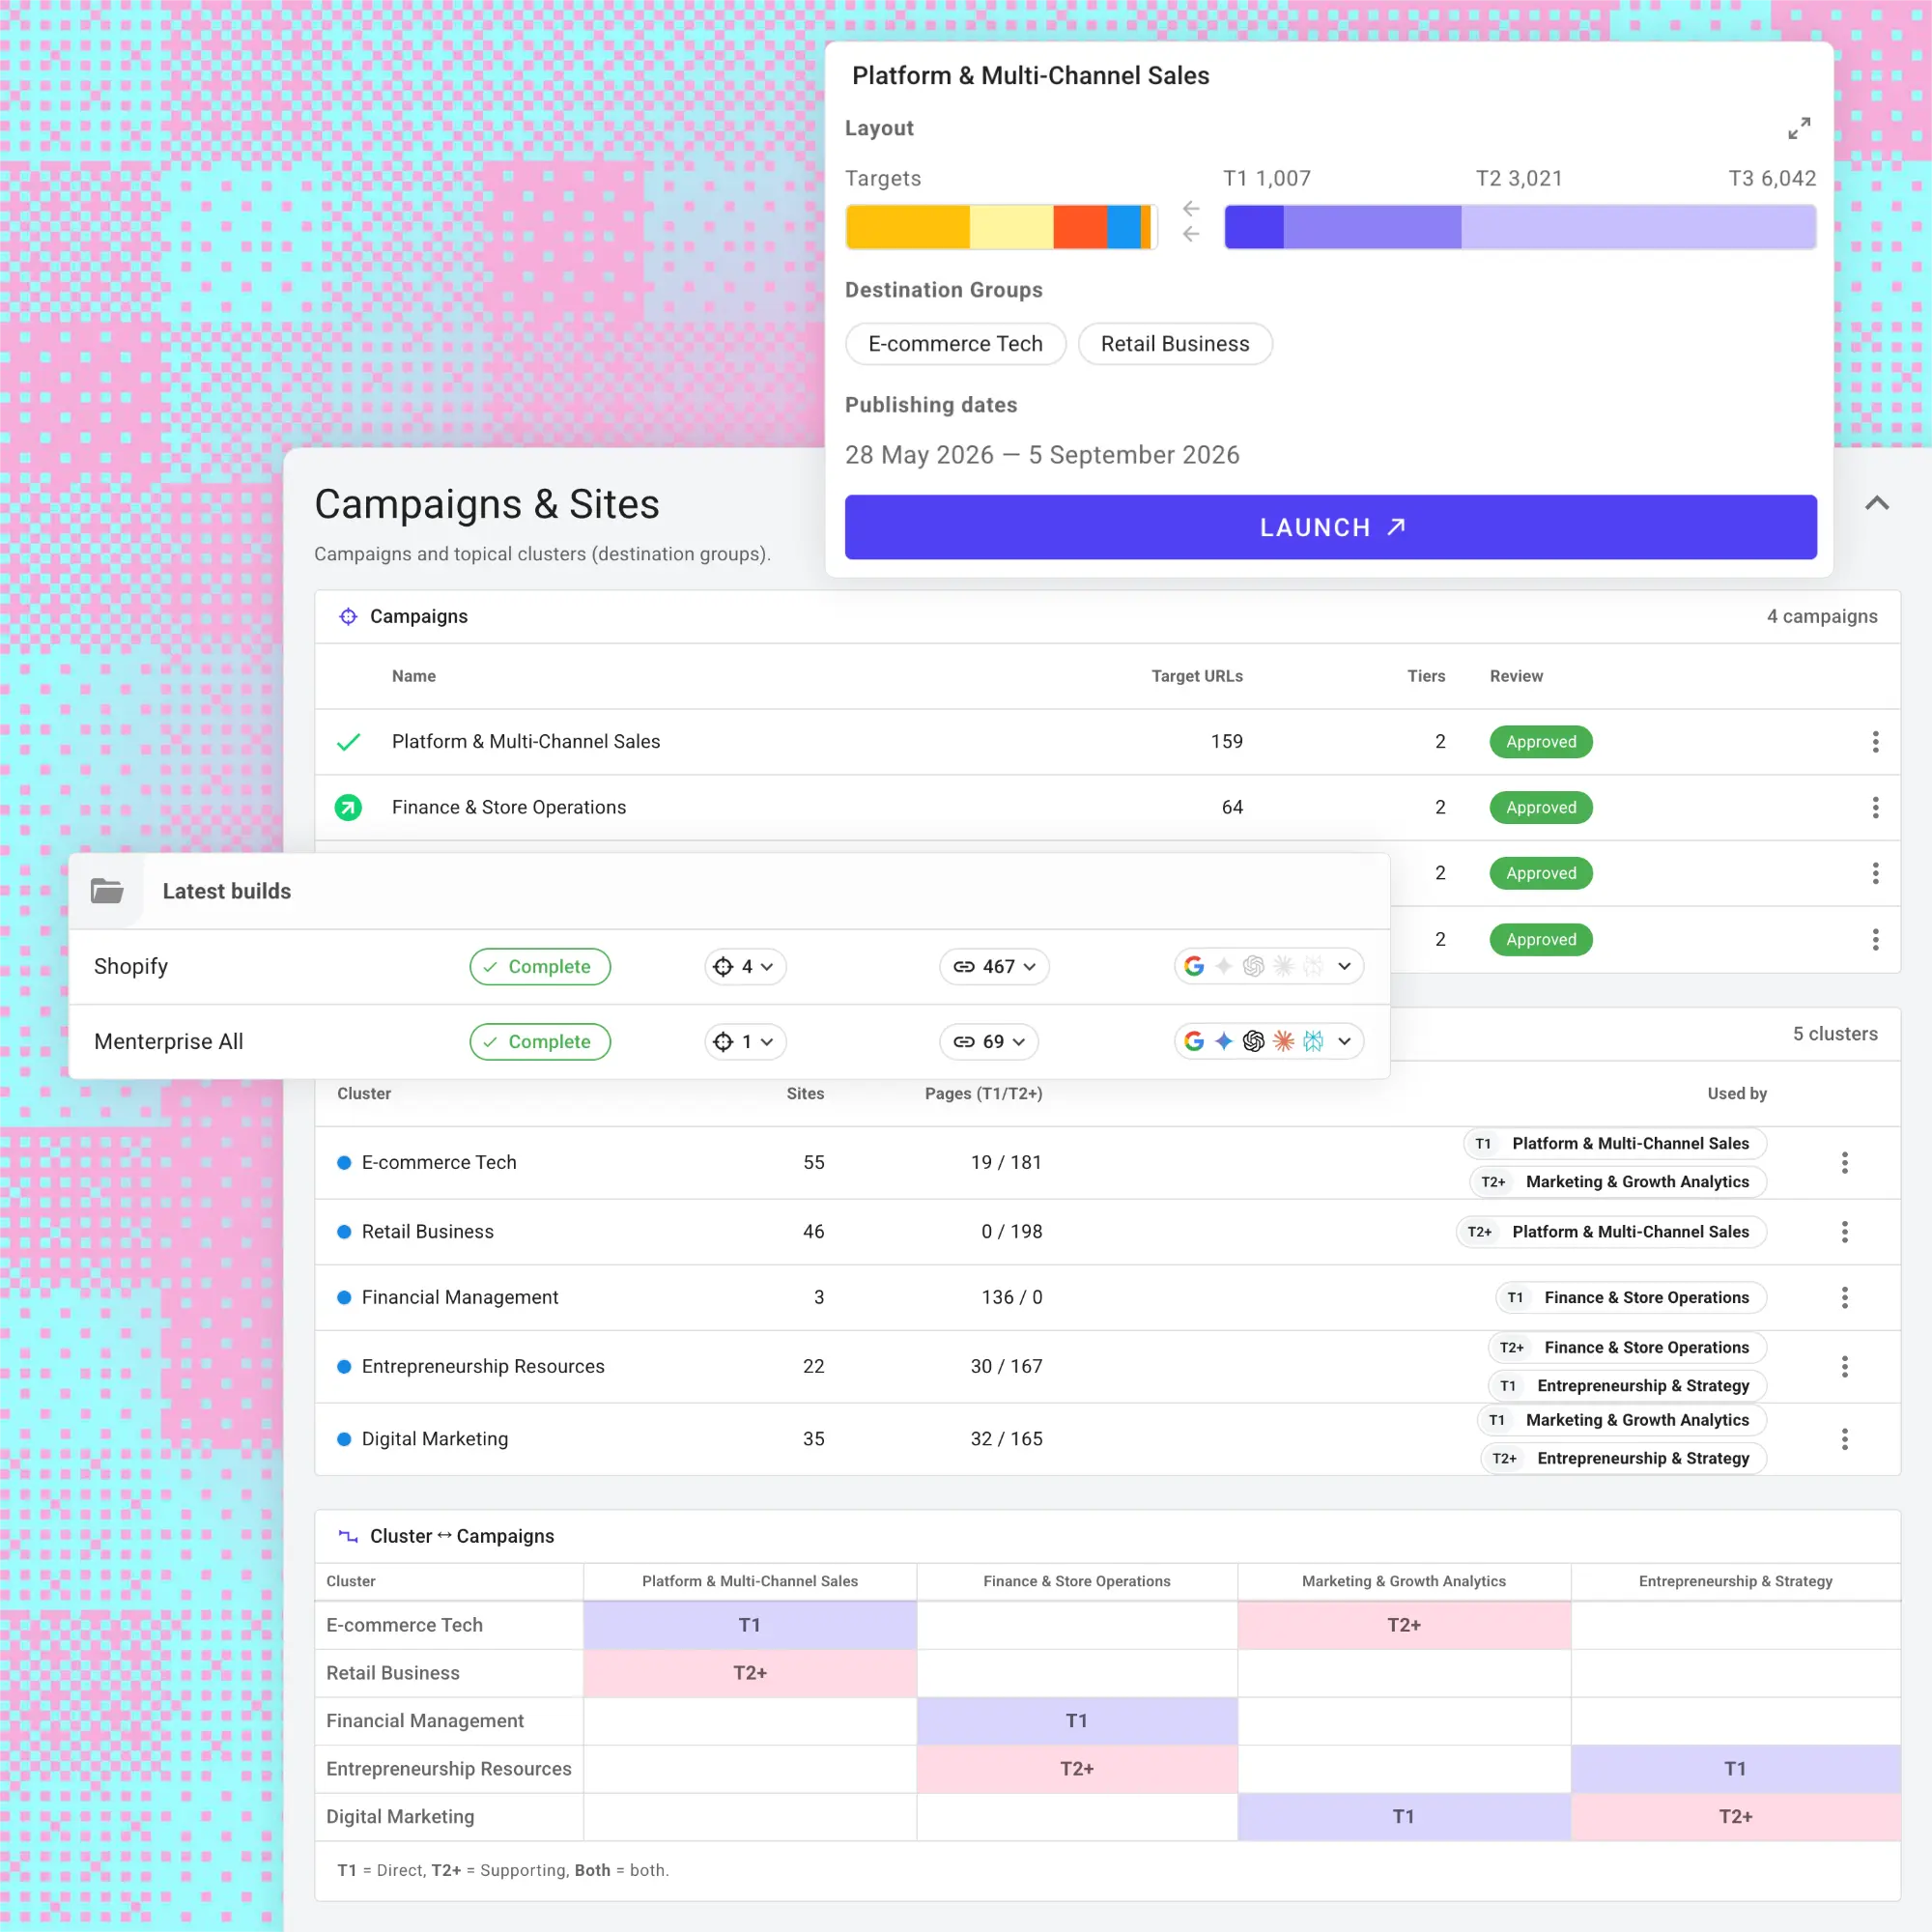The width and height of the screenshot is (1932, 1932).
Task: Open the more menu for Retail Business cluster
Action: (x=1845, y=1231)
